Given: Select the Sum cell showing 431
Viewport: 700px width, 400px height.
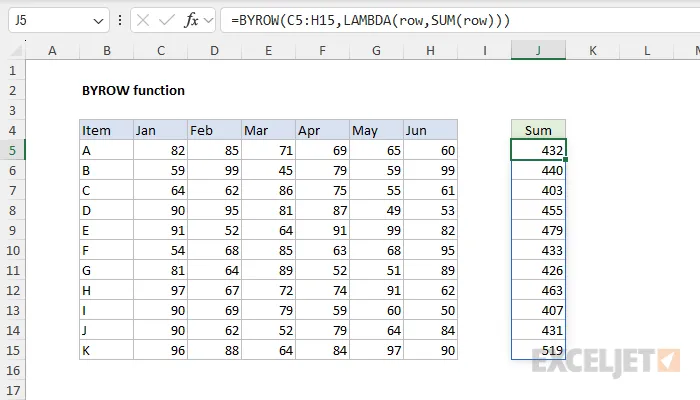Looking at the screenshot, I should click(x=538, y=330).
